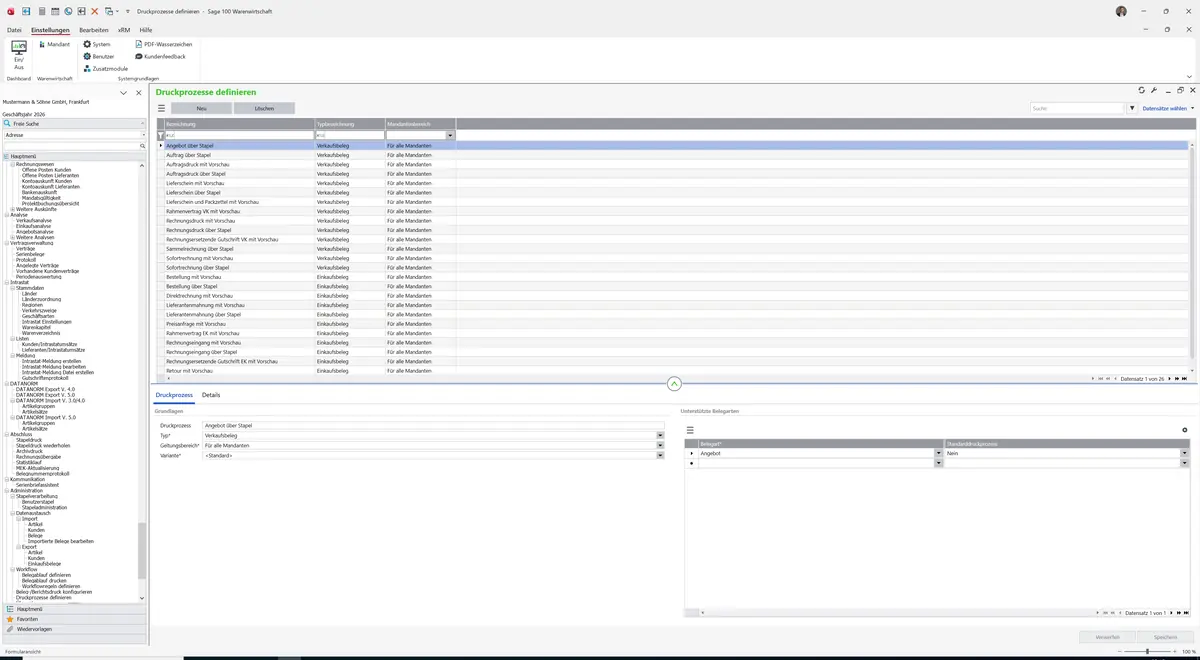Click the Suche input field

[x=1078, y=108]
